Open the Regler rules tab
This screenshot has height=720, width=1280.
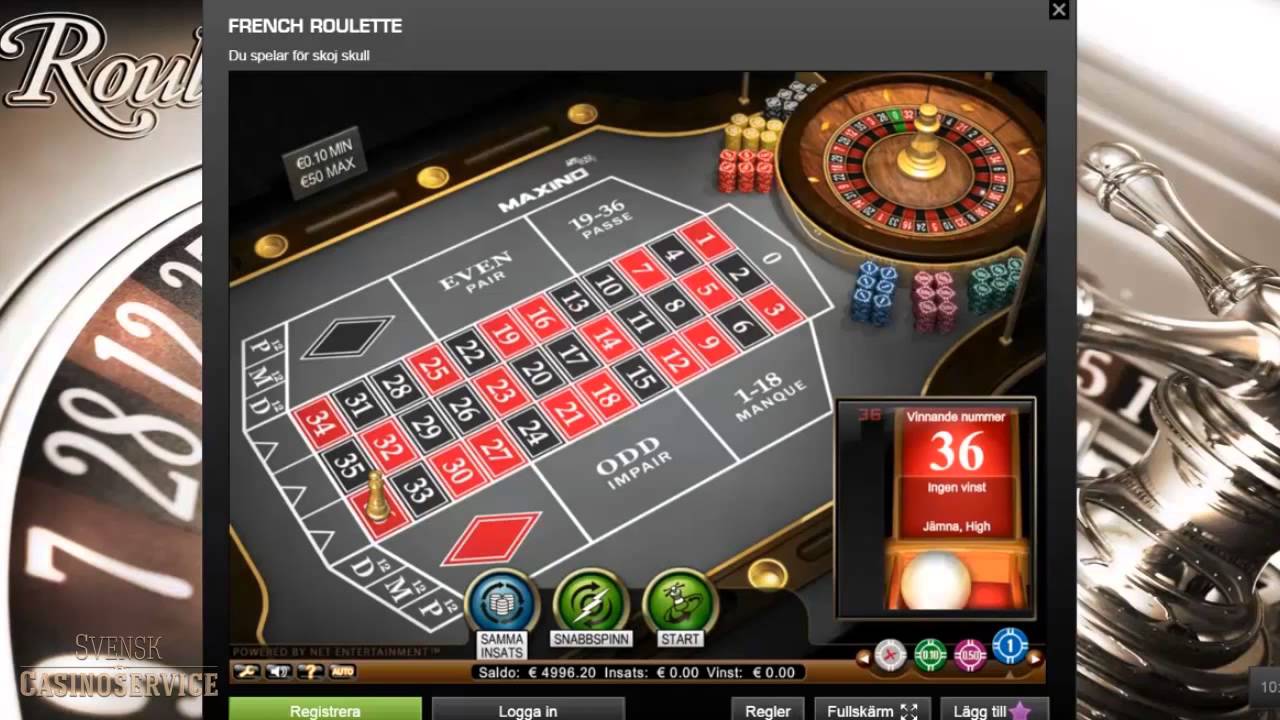pos(768,709)
